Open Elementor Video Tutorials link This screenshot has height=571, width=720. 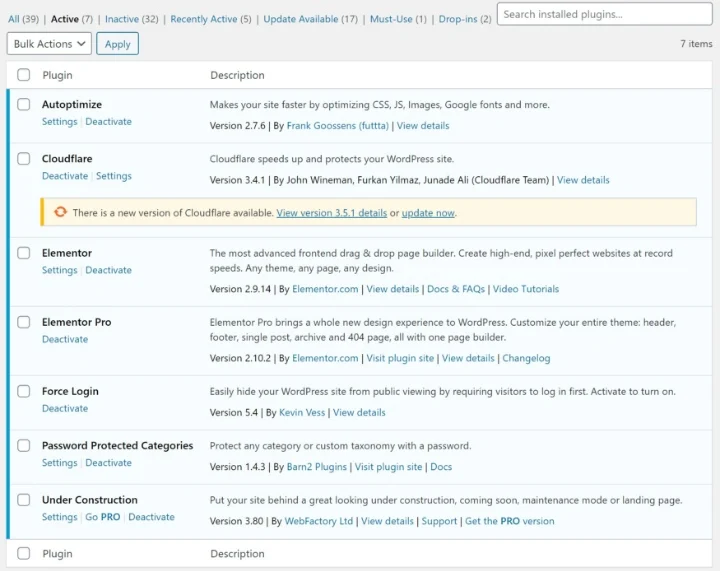pyautogui.click(x=525, y=289)
